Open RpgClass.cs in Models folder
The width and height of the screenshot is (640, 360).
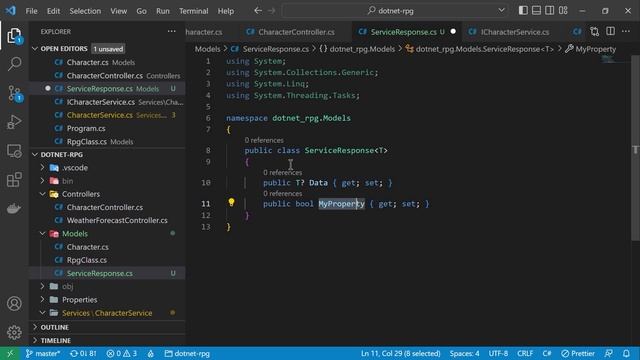(87, 260)
